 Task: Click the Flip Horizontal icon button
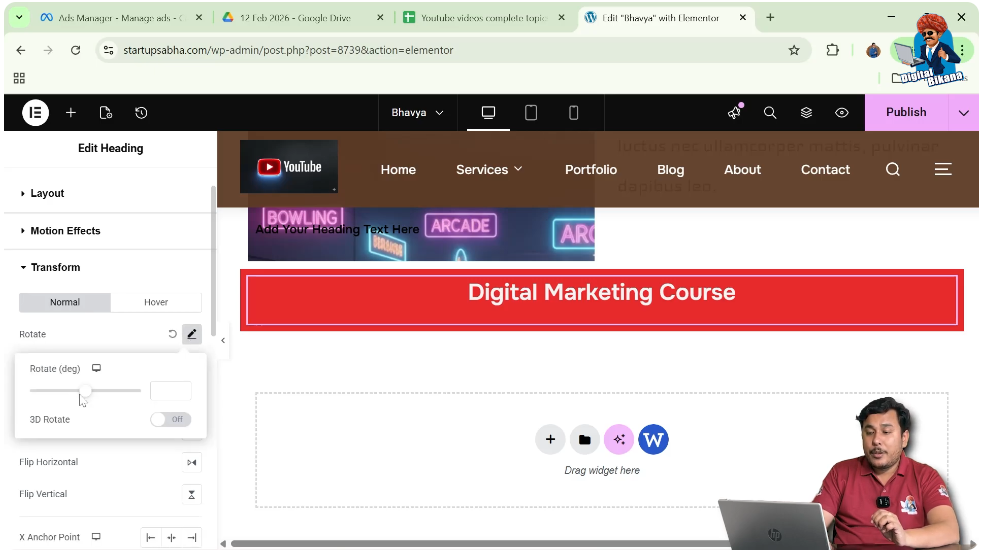tap(191, 462)
